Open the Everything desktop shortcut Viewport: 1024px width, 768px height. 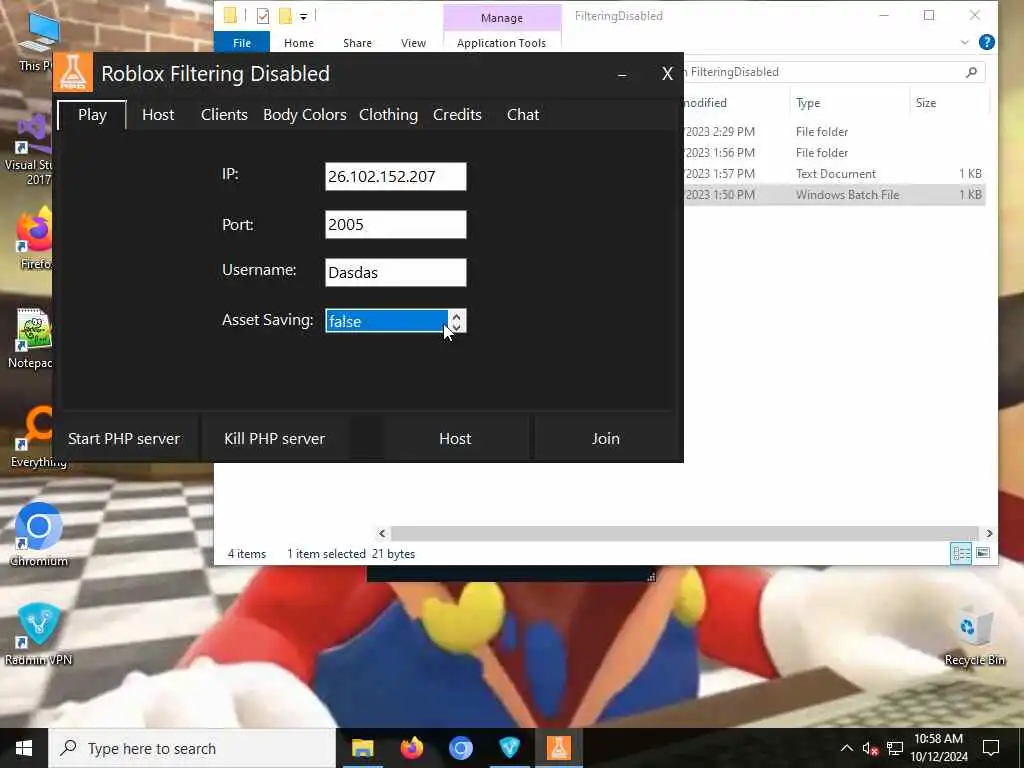coord(38,438)
